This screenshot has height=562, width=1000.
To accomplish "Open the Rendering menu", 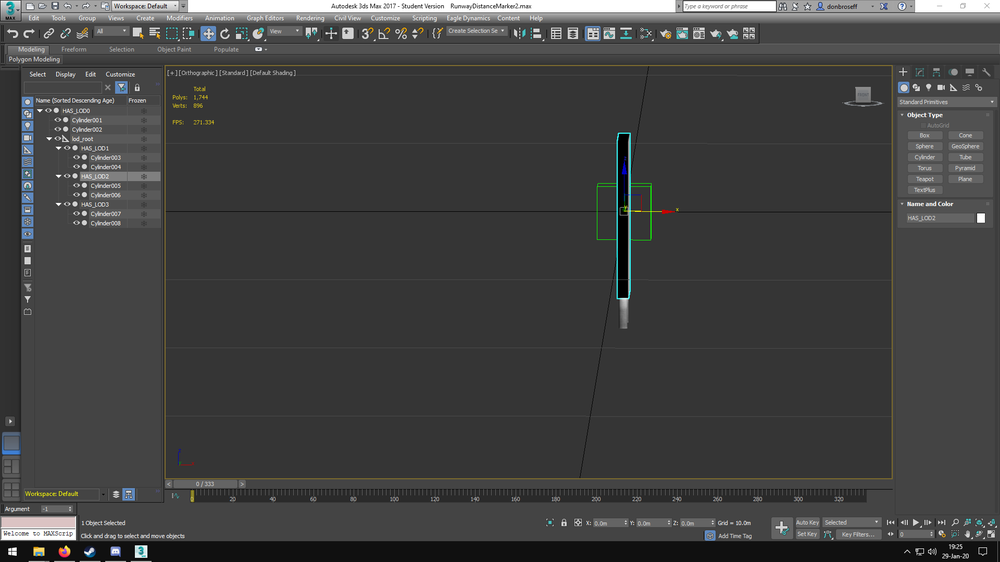I will pyautogui.click(x=310, y=18).
